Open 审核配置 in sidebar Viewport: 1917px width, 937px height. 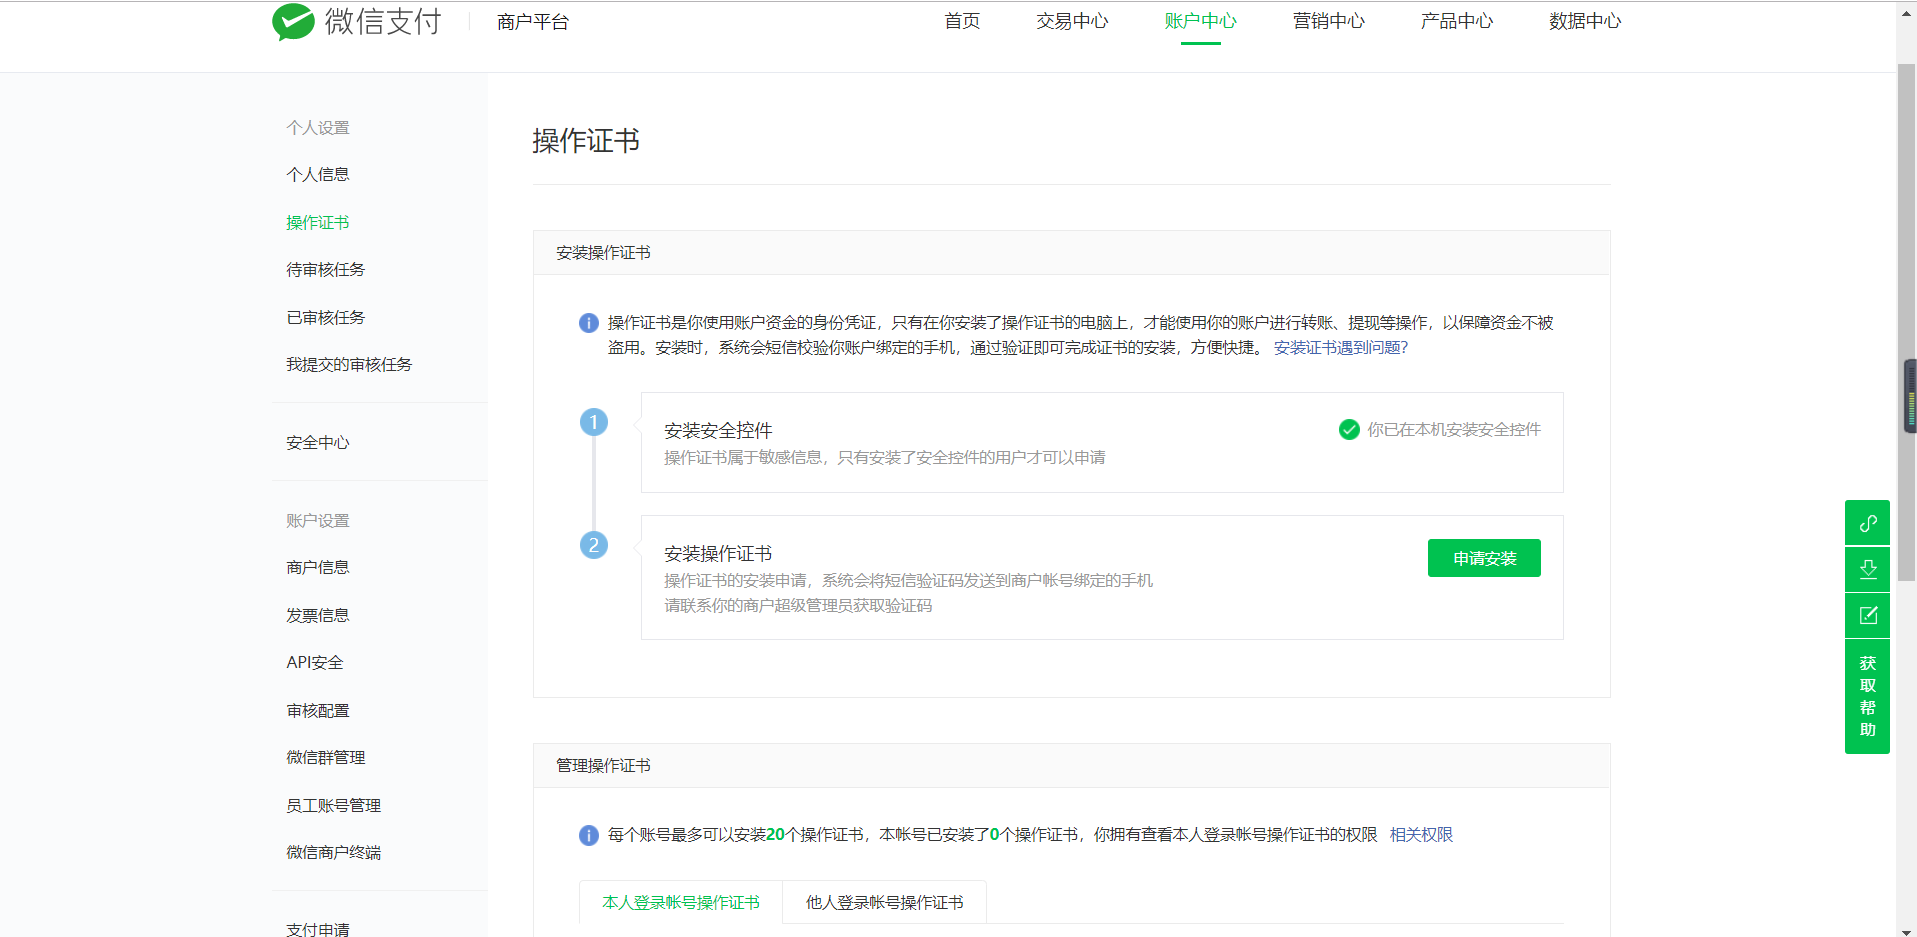pos(318,711)
